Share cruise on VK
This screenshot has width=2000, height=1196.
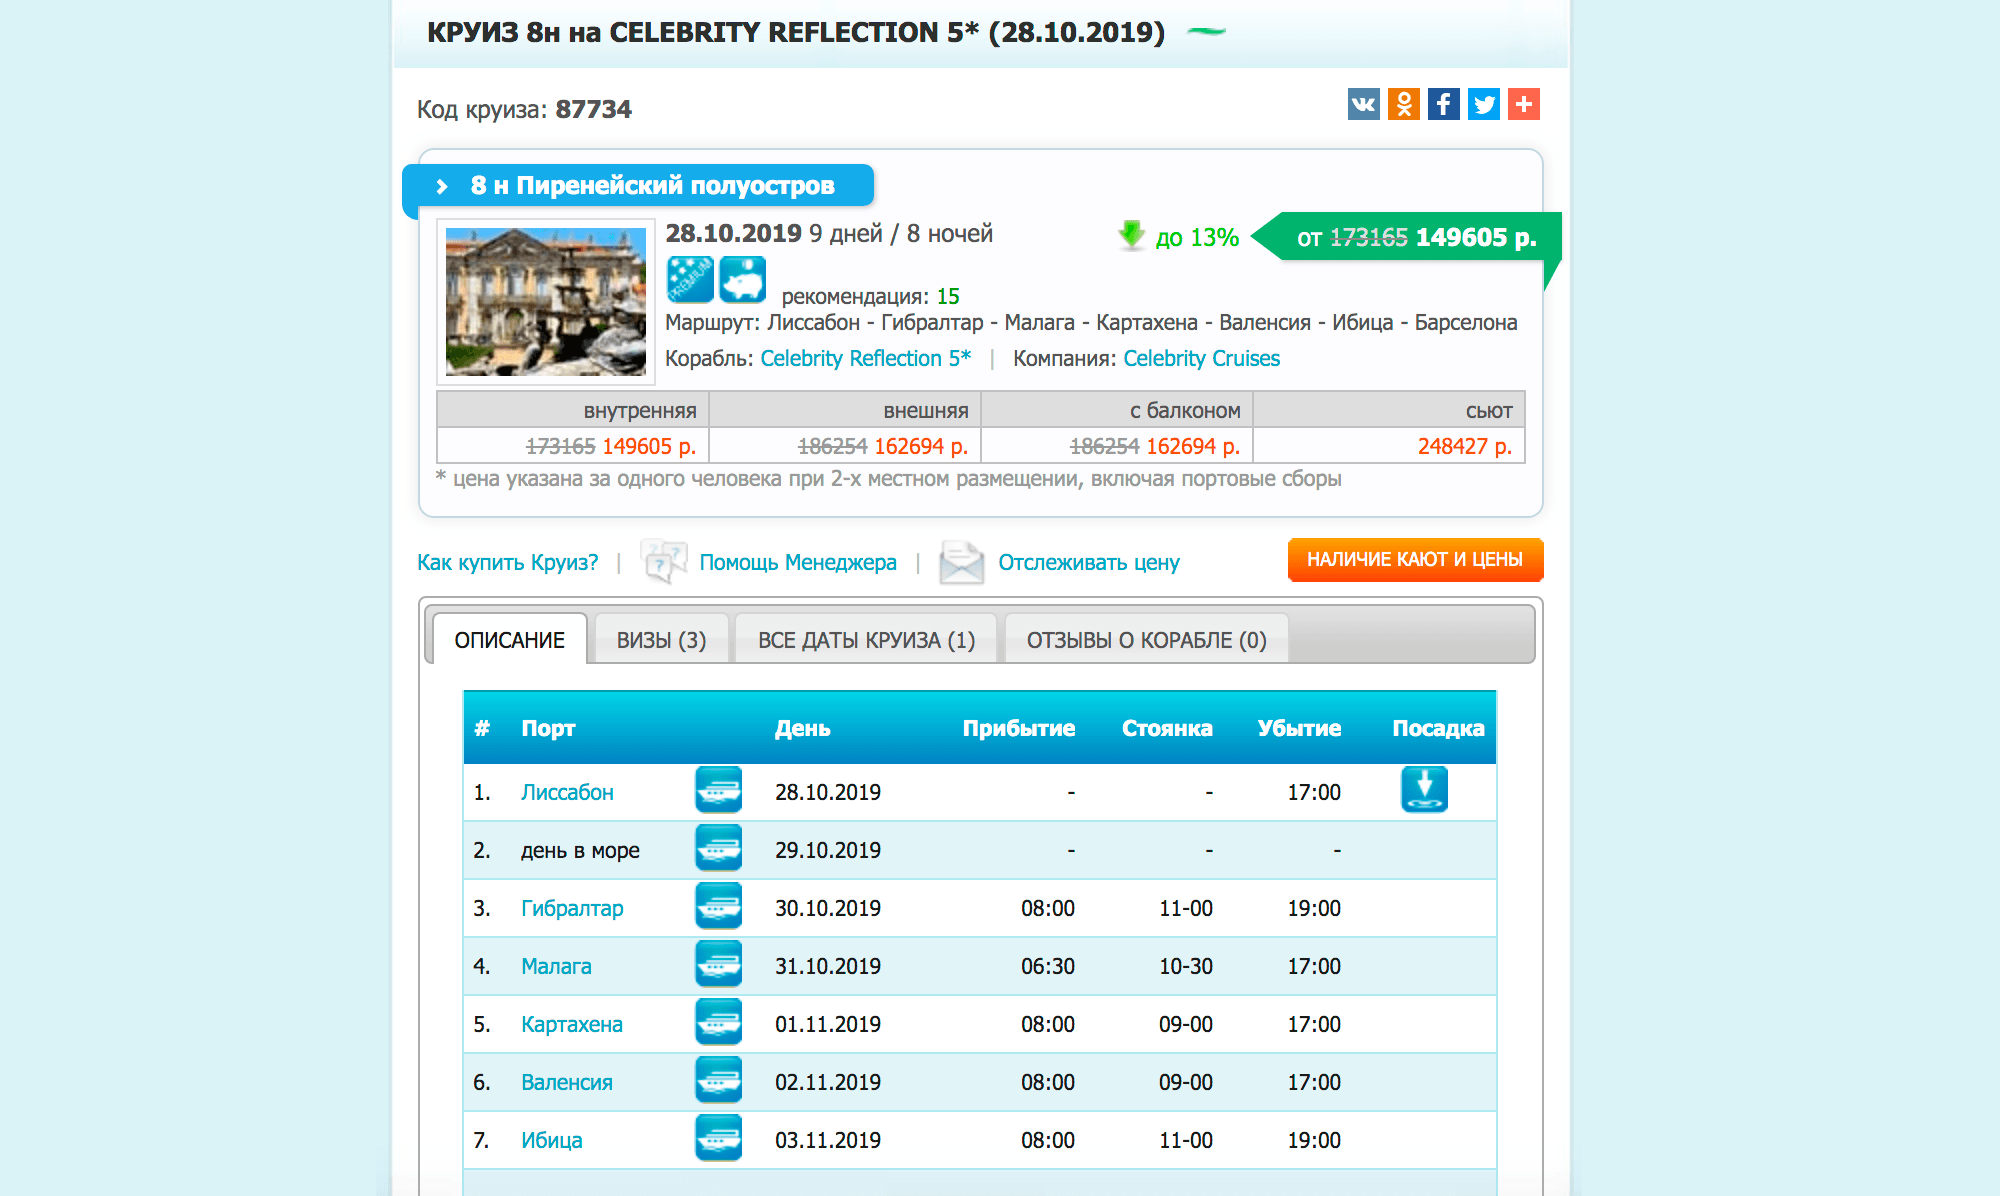click(1363, 104)
